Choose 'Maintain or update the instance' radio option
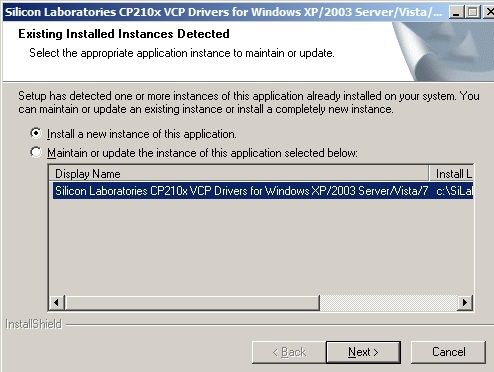The width and height of the screenshot is (494, 372). tap(36, 152)
